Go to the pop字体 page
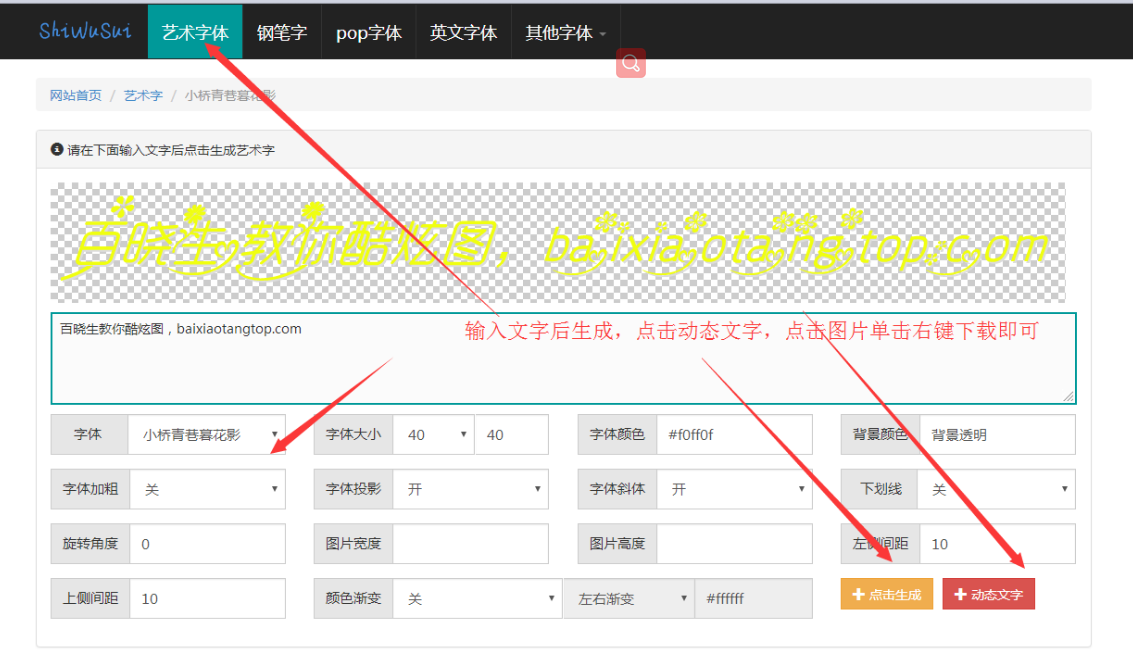Viewport: 1133px width, 663px height. tap(368, 32)
